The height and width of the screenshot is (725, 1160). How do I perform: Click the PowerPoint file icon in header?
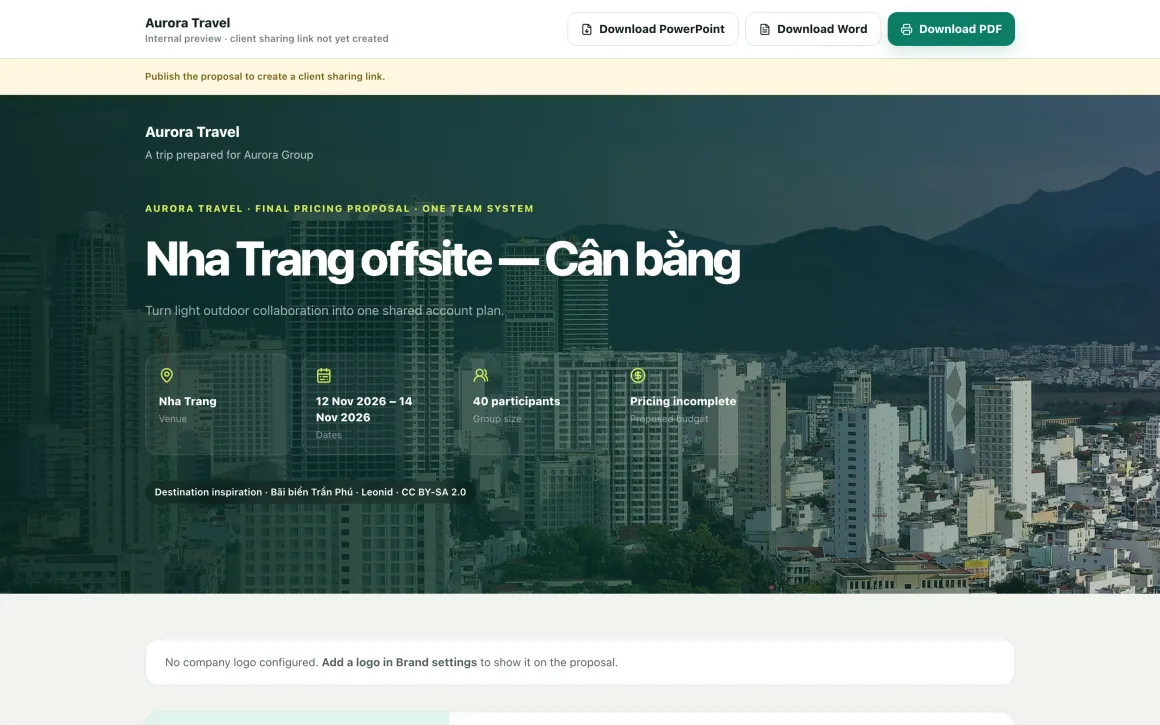pyautogui.click(x=587, y=30)
